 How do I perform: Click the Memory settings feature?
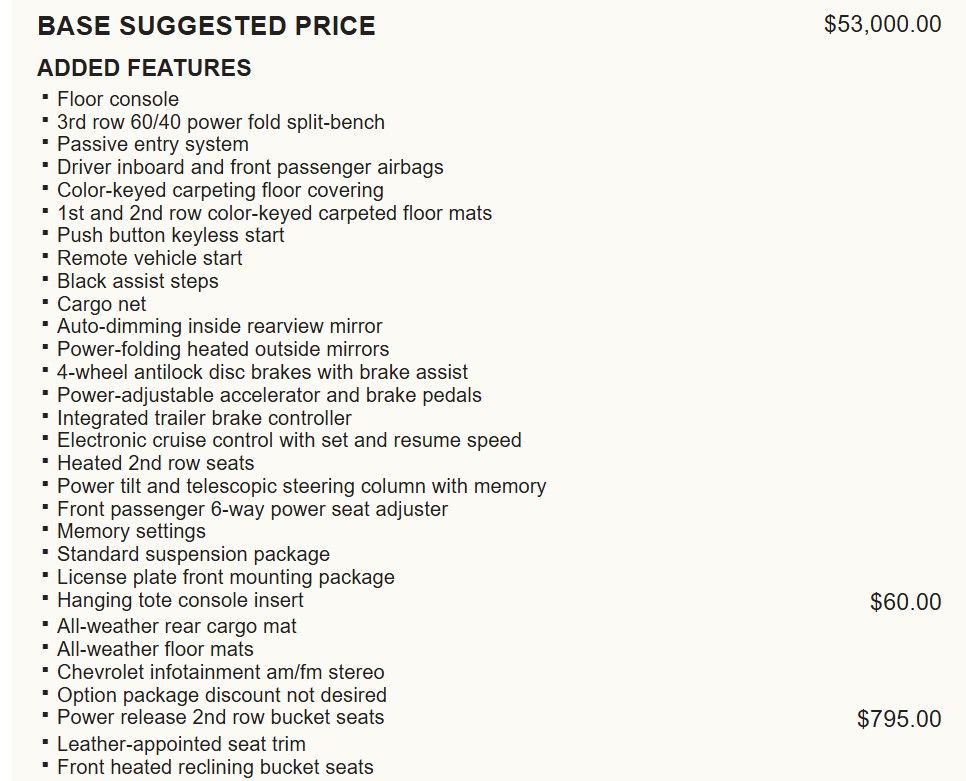click(132, 531)
